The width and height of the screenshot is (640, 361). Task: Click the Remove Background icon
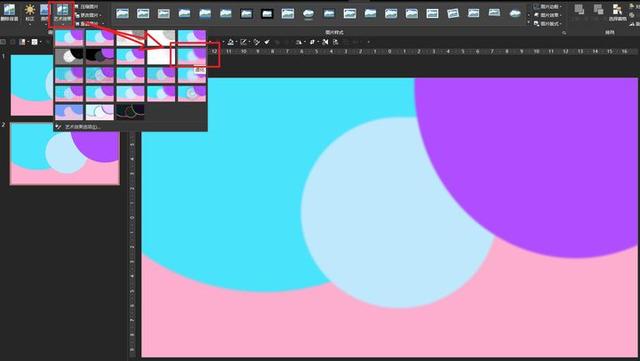[9, 12]
